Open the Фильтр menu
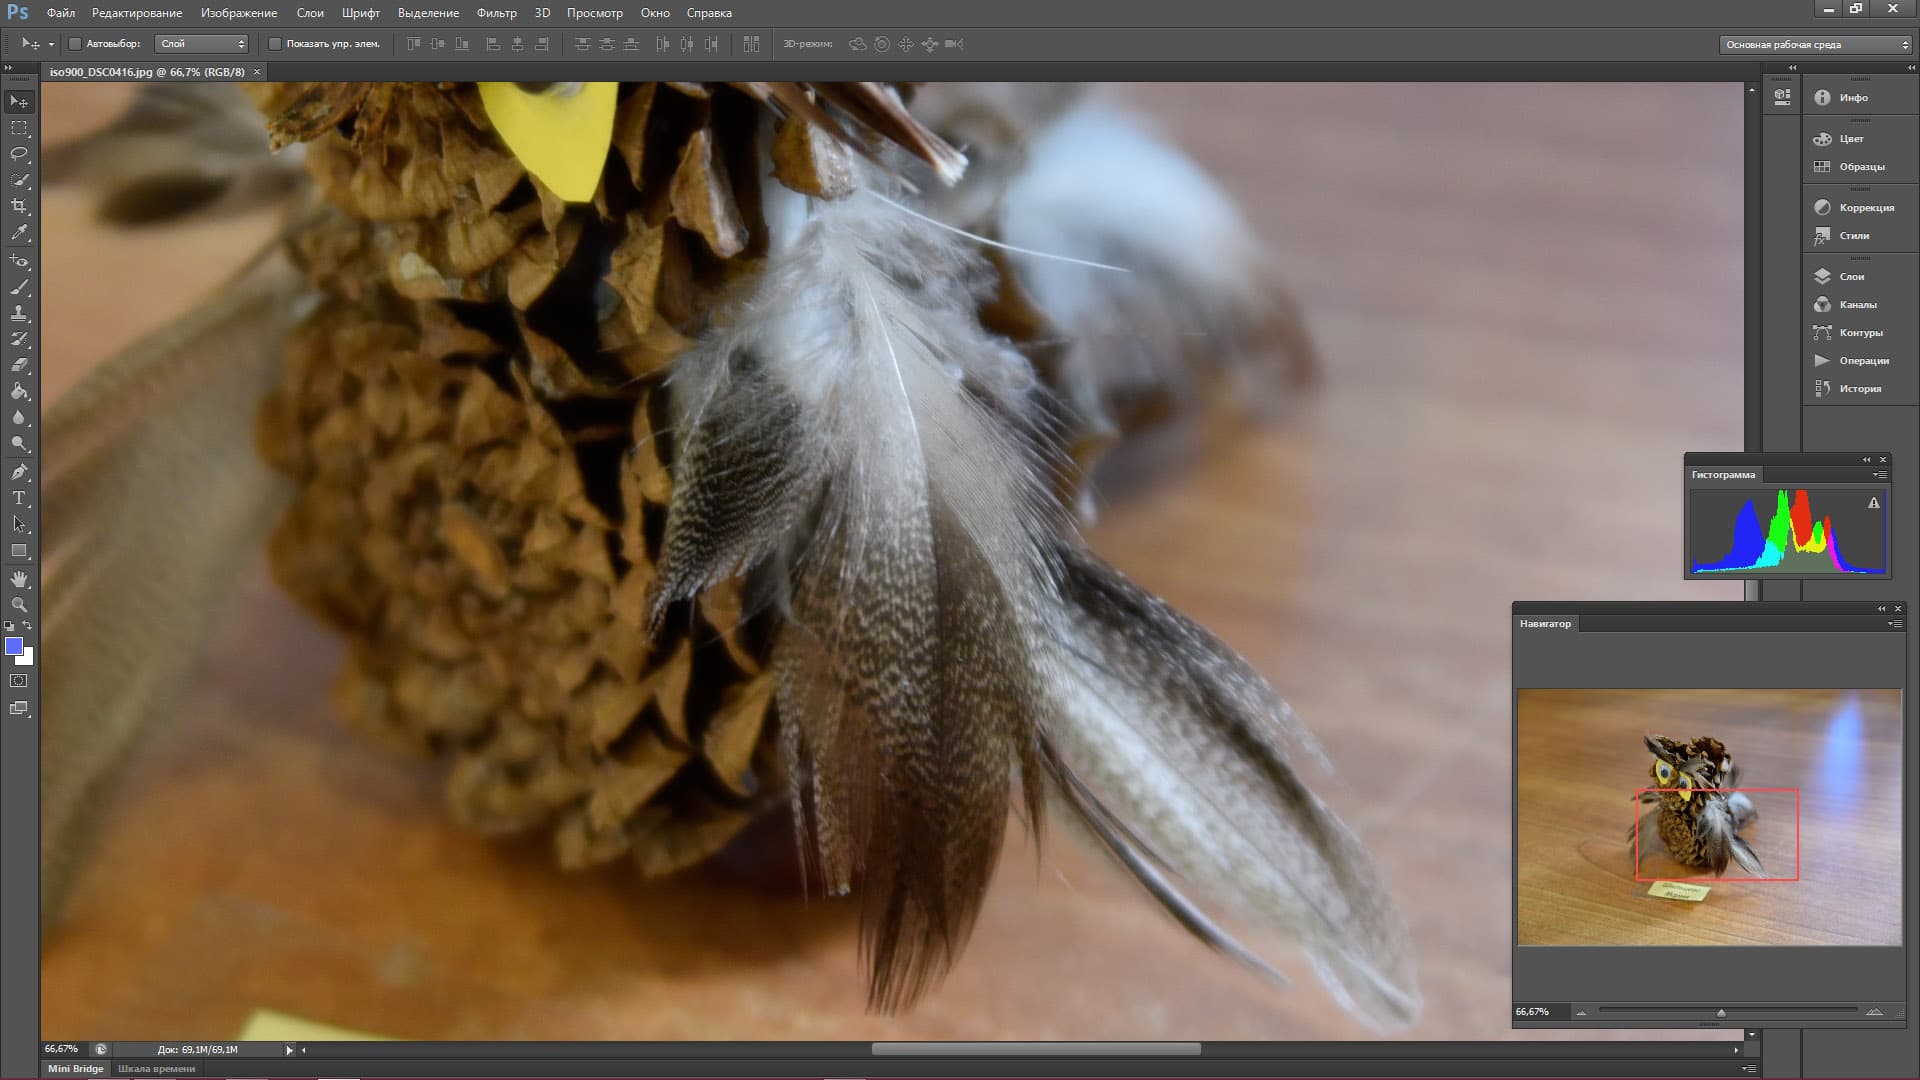This screenshot has width=1920, height=1080. [496, 13]
